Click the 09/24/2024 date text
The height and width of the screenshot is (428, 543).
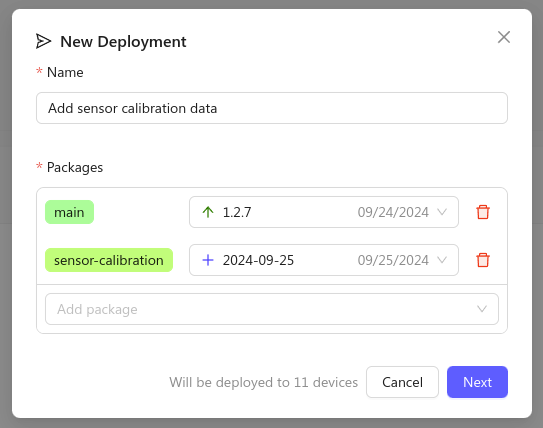(x=393, y=212)
